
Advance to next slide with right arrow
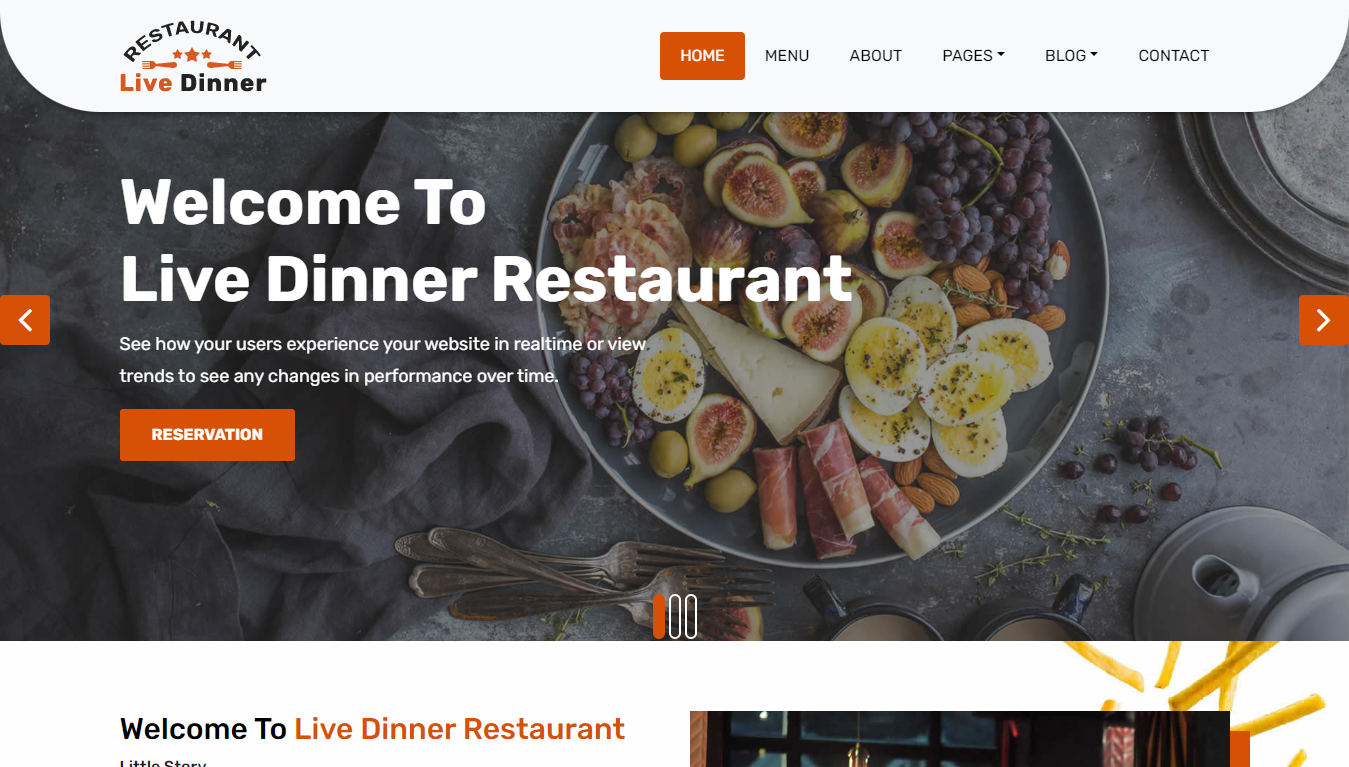(x=1323, y=320)
